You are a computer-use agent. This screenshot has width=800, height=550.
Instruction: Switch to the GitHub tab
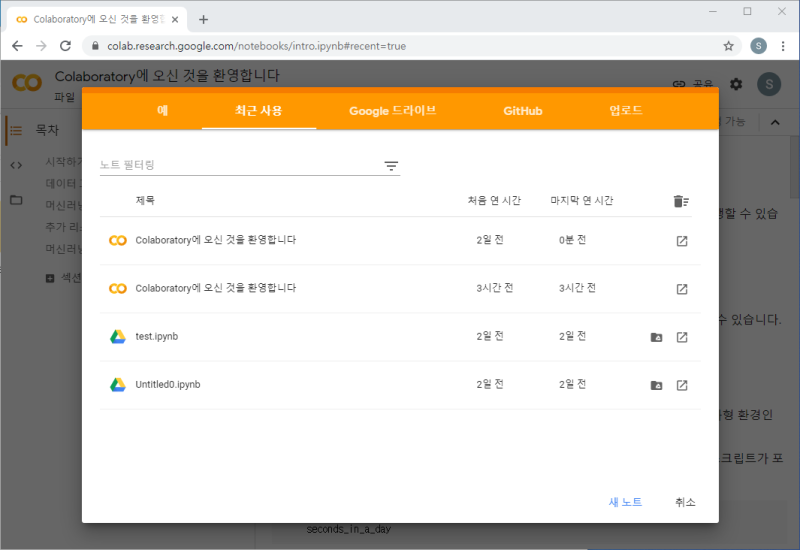[522, 111]
